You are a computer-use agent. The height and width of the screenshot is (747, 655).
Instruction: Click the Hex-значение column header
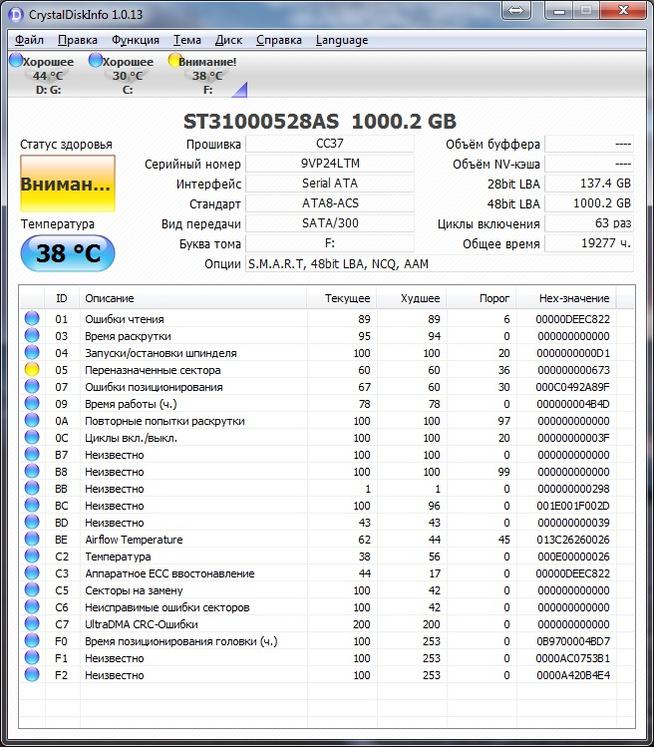(566, 298)
